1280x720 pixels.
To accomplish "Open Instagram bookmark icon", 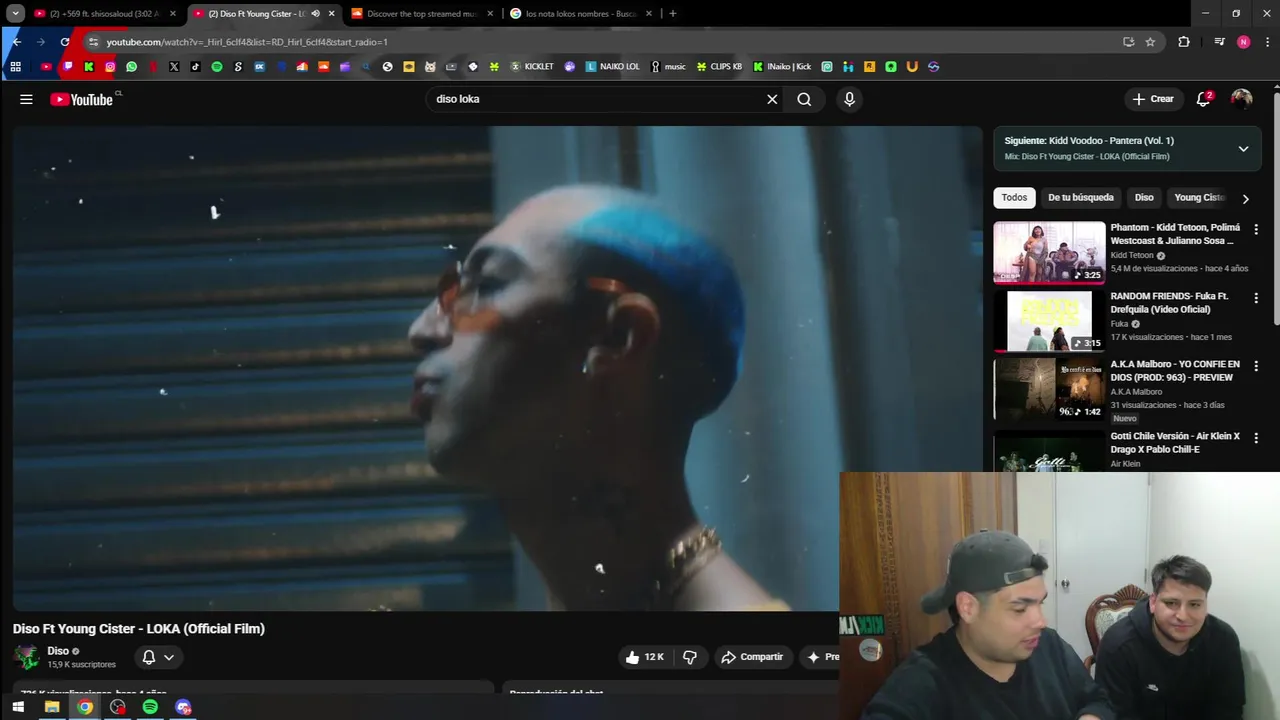I will pos(110,67).
